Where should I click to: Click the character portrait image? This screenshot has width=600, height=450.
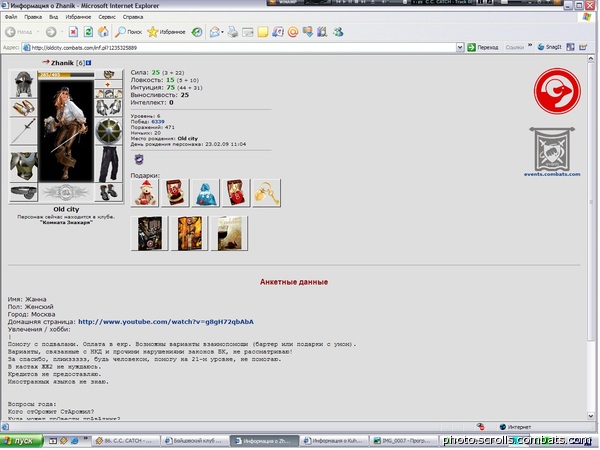click(66, 130)
